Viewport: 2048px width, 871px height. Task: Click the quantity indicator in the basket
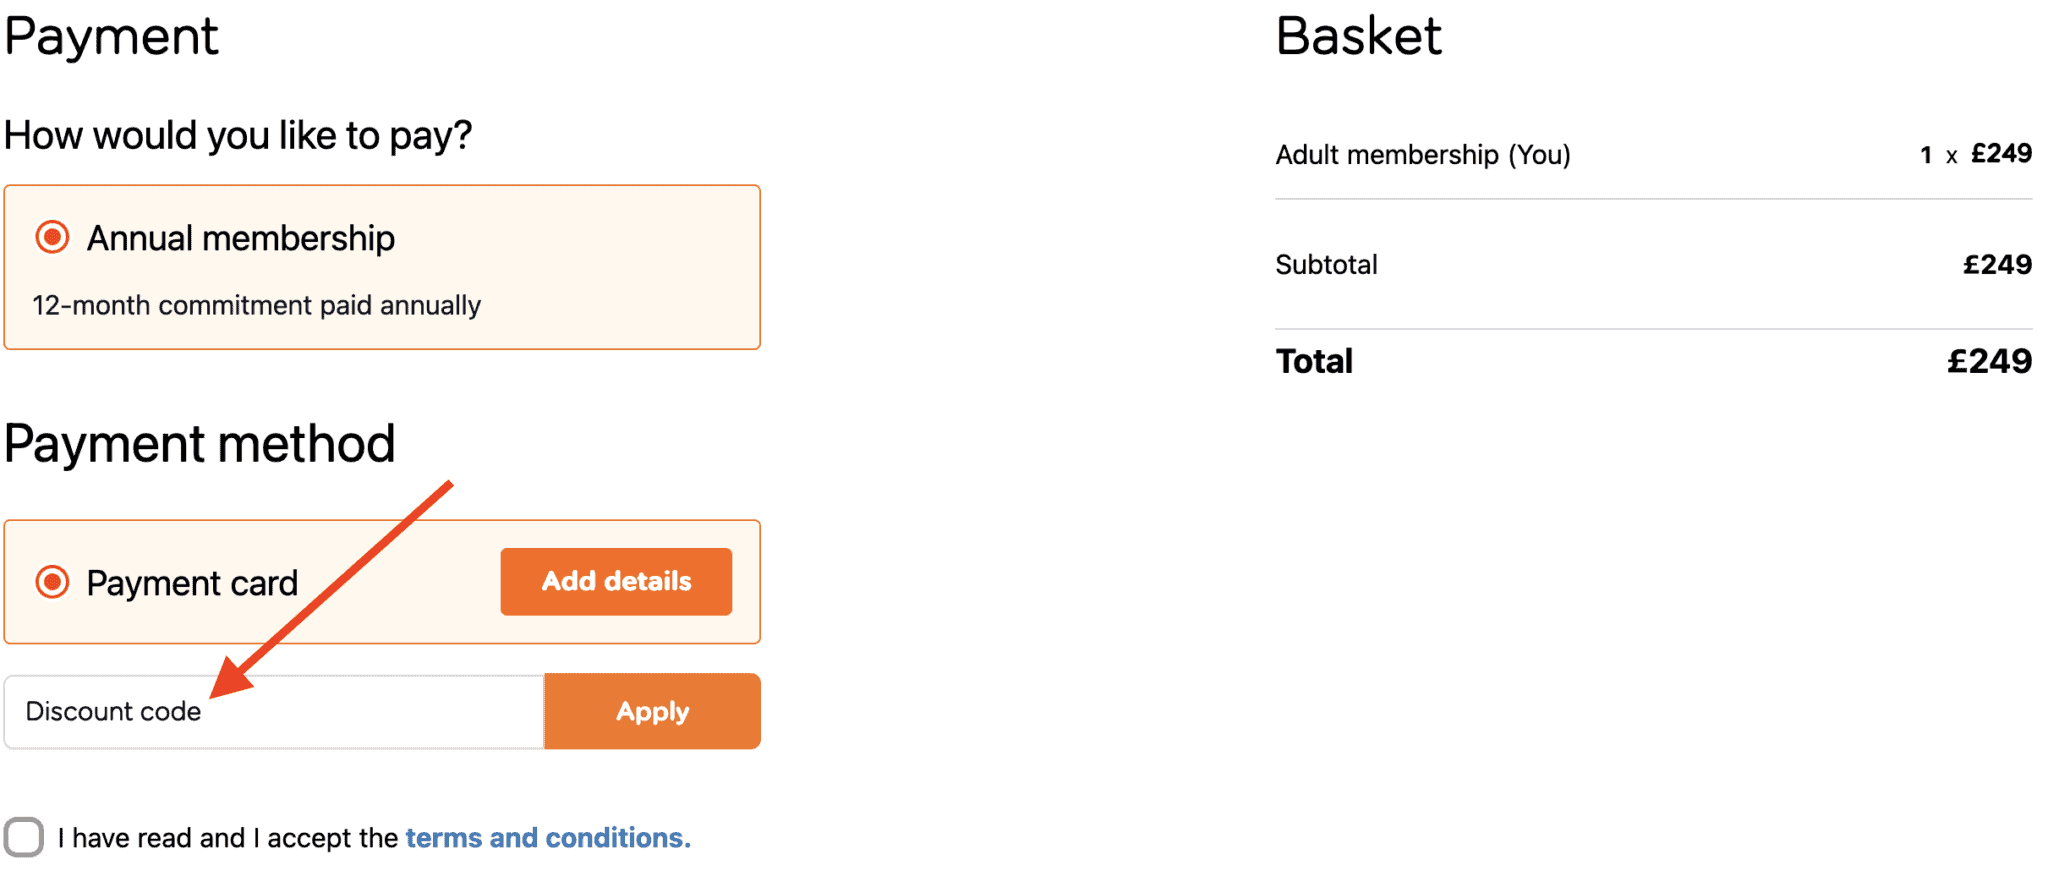pyautogui.click(x=1925, y=155)
